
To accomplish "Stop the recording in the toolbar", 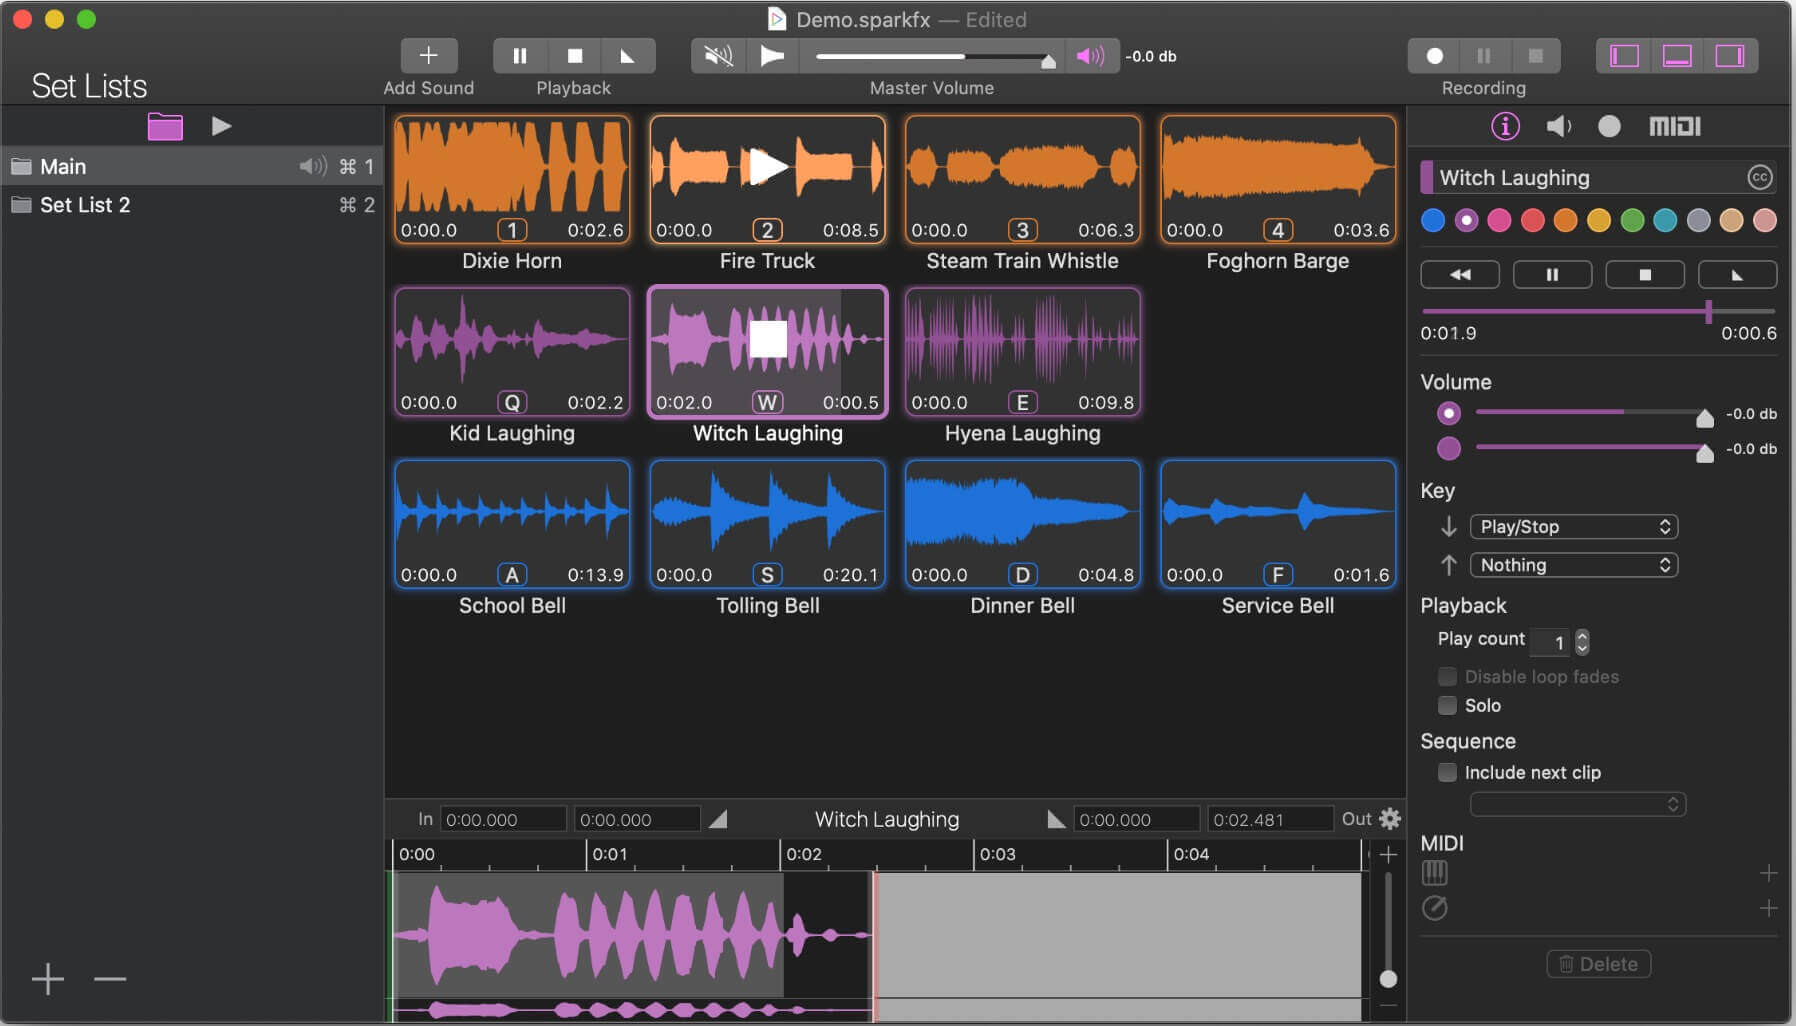I will [x=1536, y=56].
